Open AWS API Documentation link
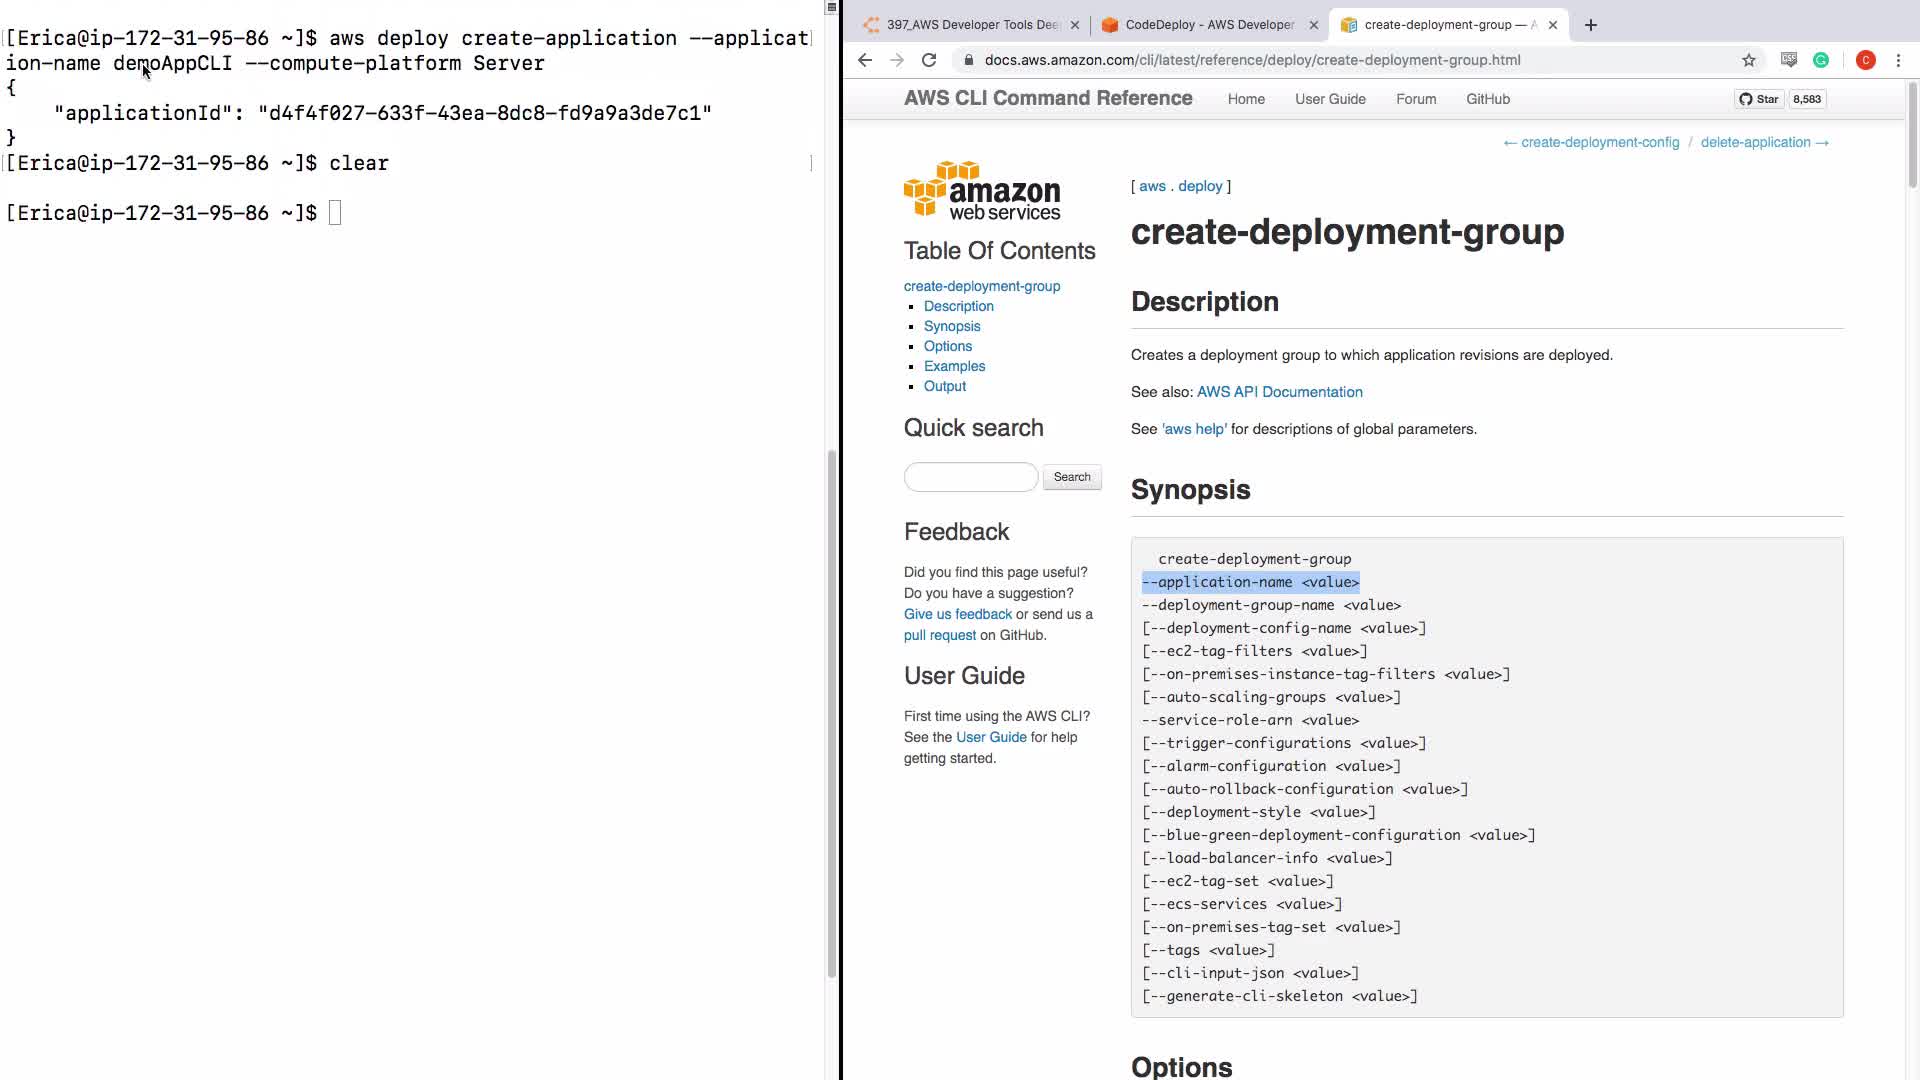The image size is (1920, 1080). pyautogui.click(x=1279, y=392)
